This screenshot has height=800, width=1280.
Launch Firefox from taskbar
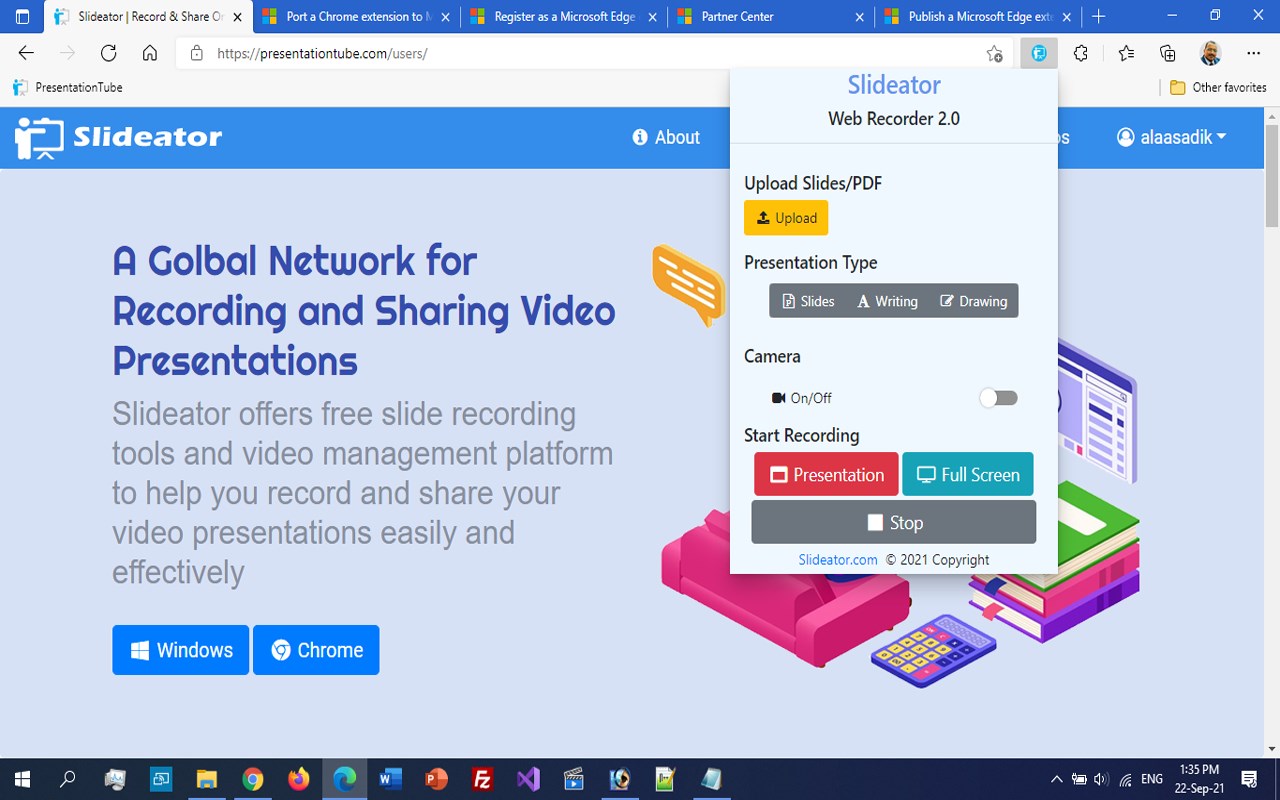point(298,779)
